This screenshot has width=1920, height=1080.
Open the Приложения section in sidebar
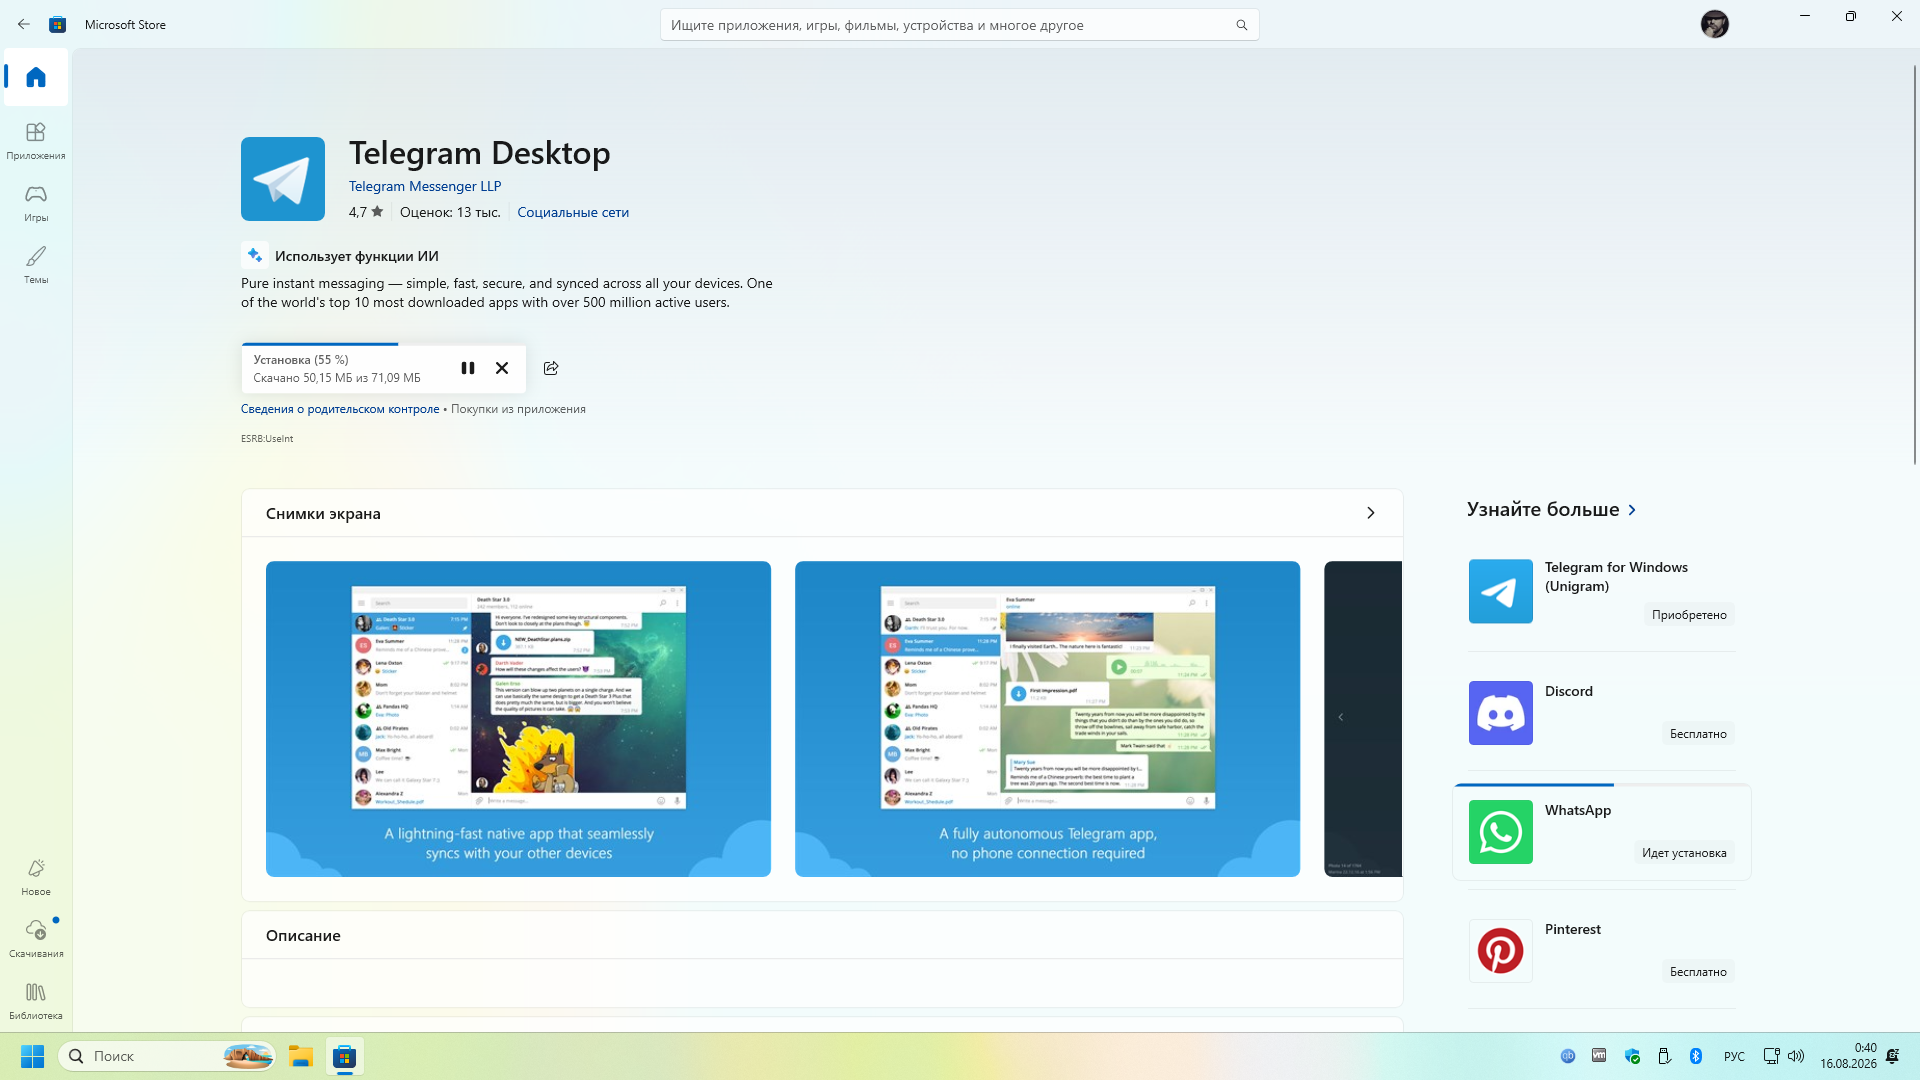coord(36,141)
